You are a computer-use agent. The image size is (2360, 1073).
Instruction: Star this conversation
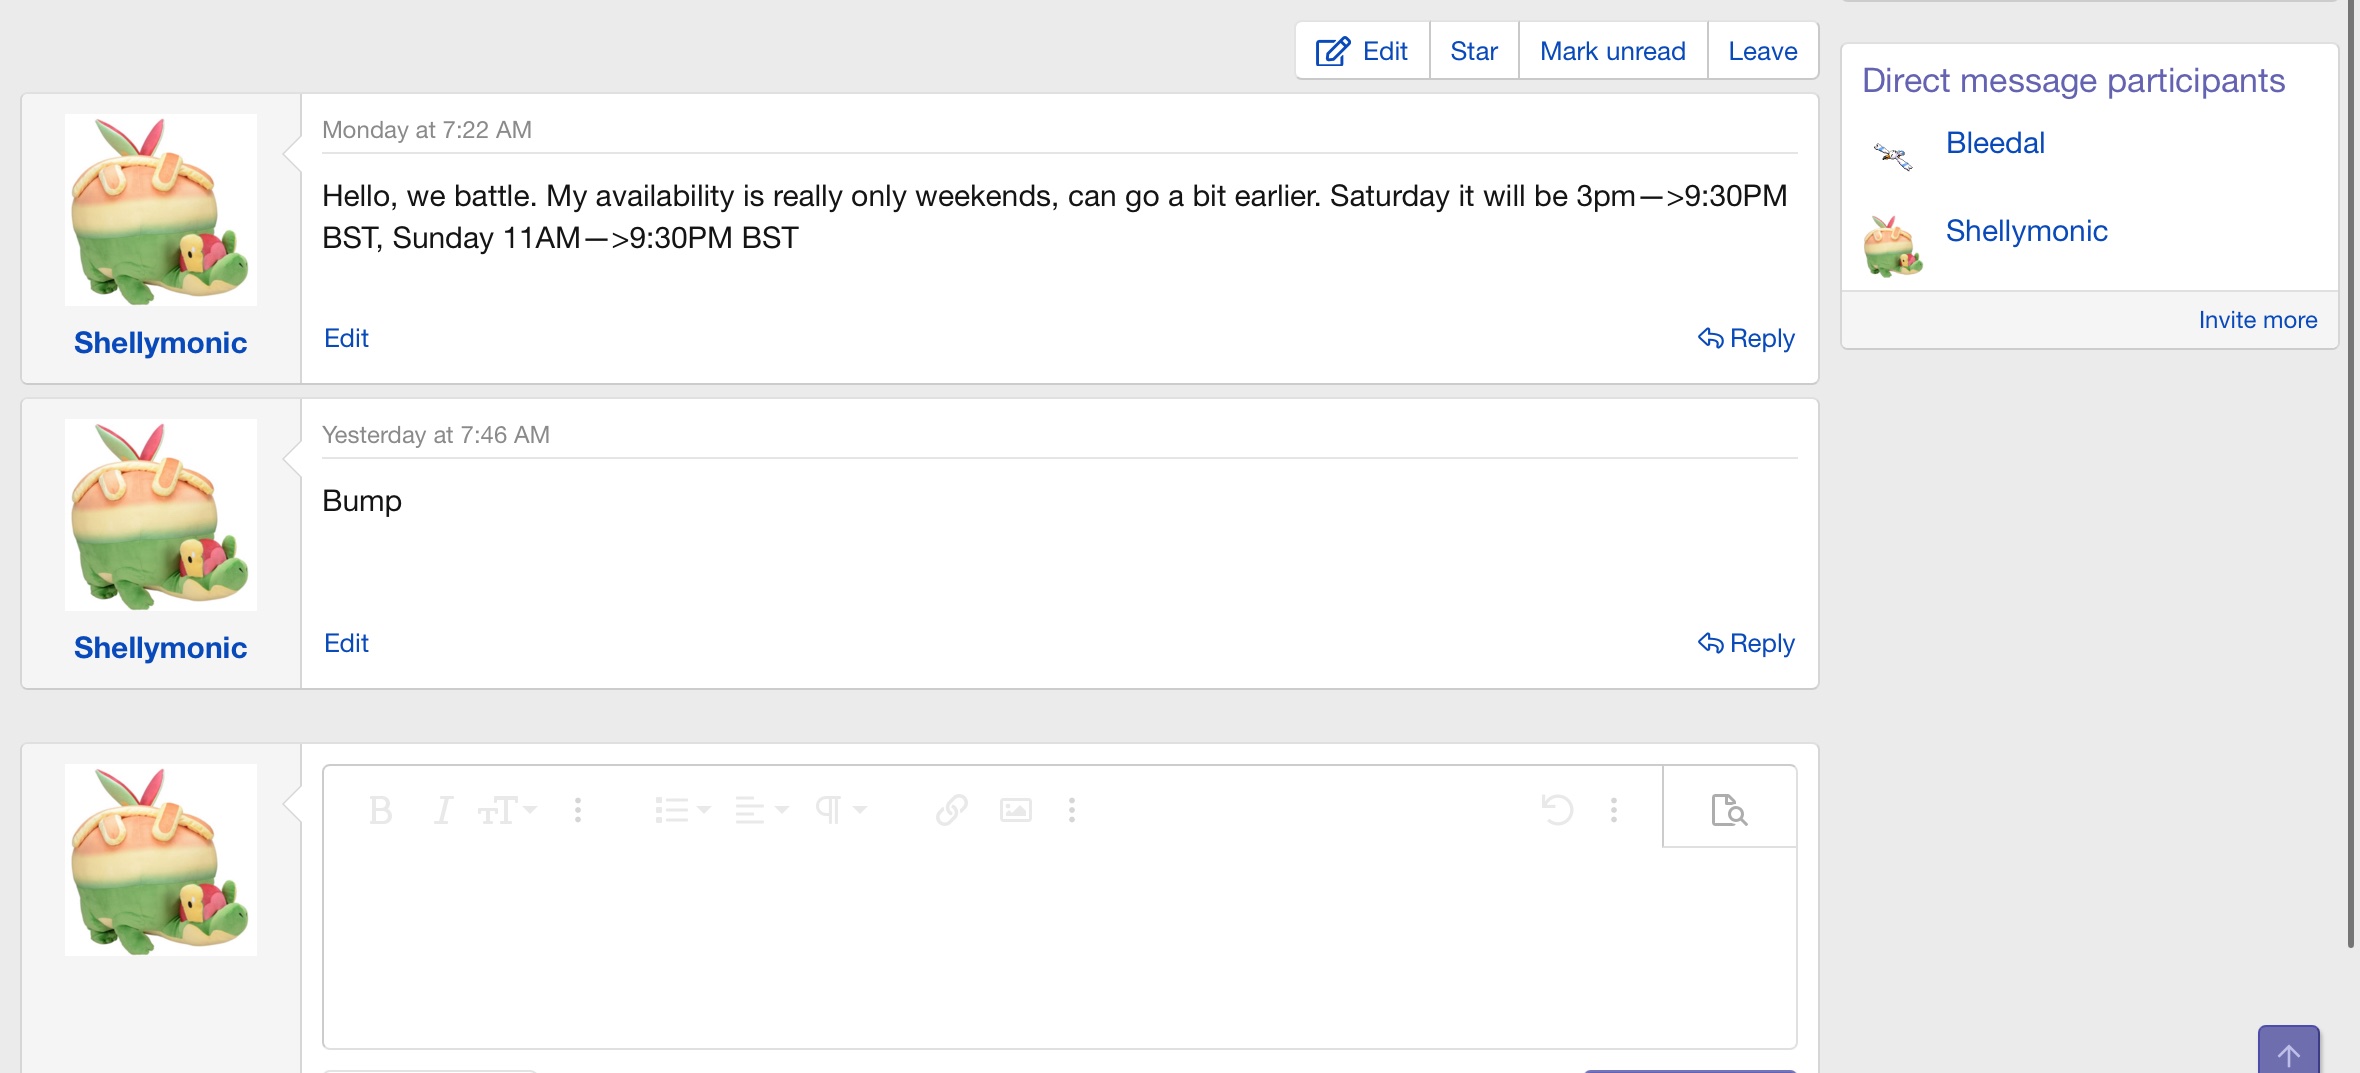[1474, 51]
